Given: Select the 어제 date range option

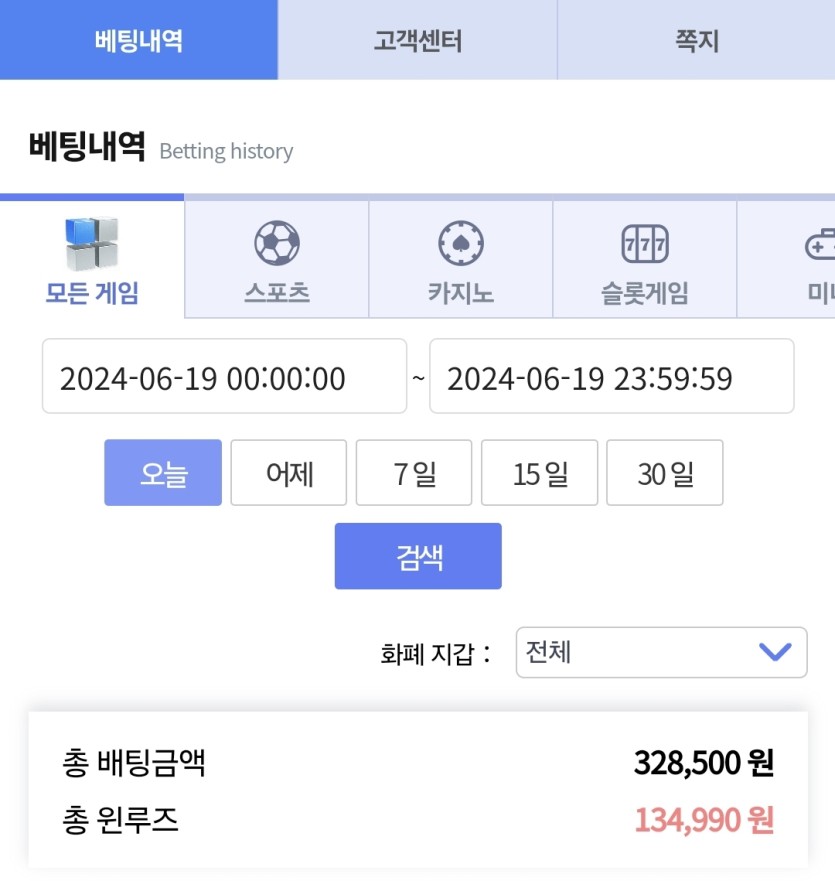Looking at the screenshot, I should coord(289,473).
